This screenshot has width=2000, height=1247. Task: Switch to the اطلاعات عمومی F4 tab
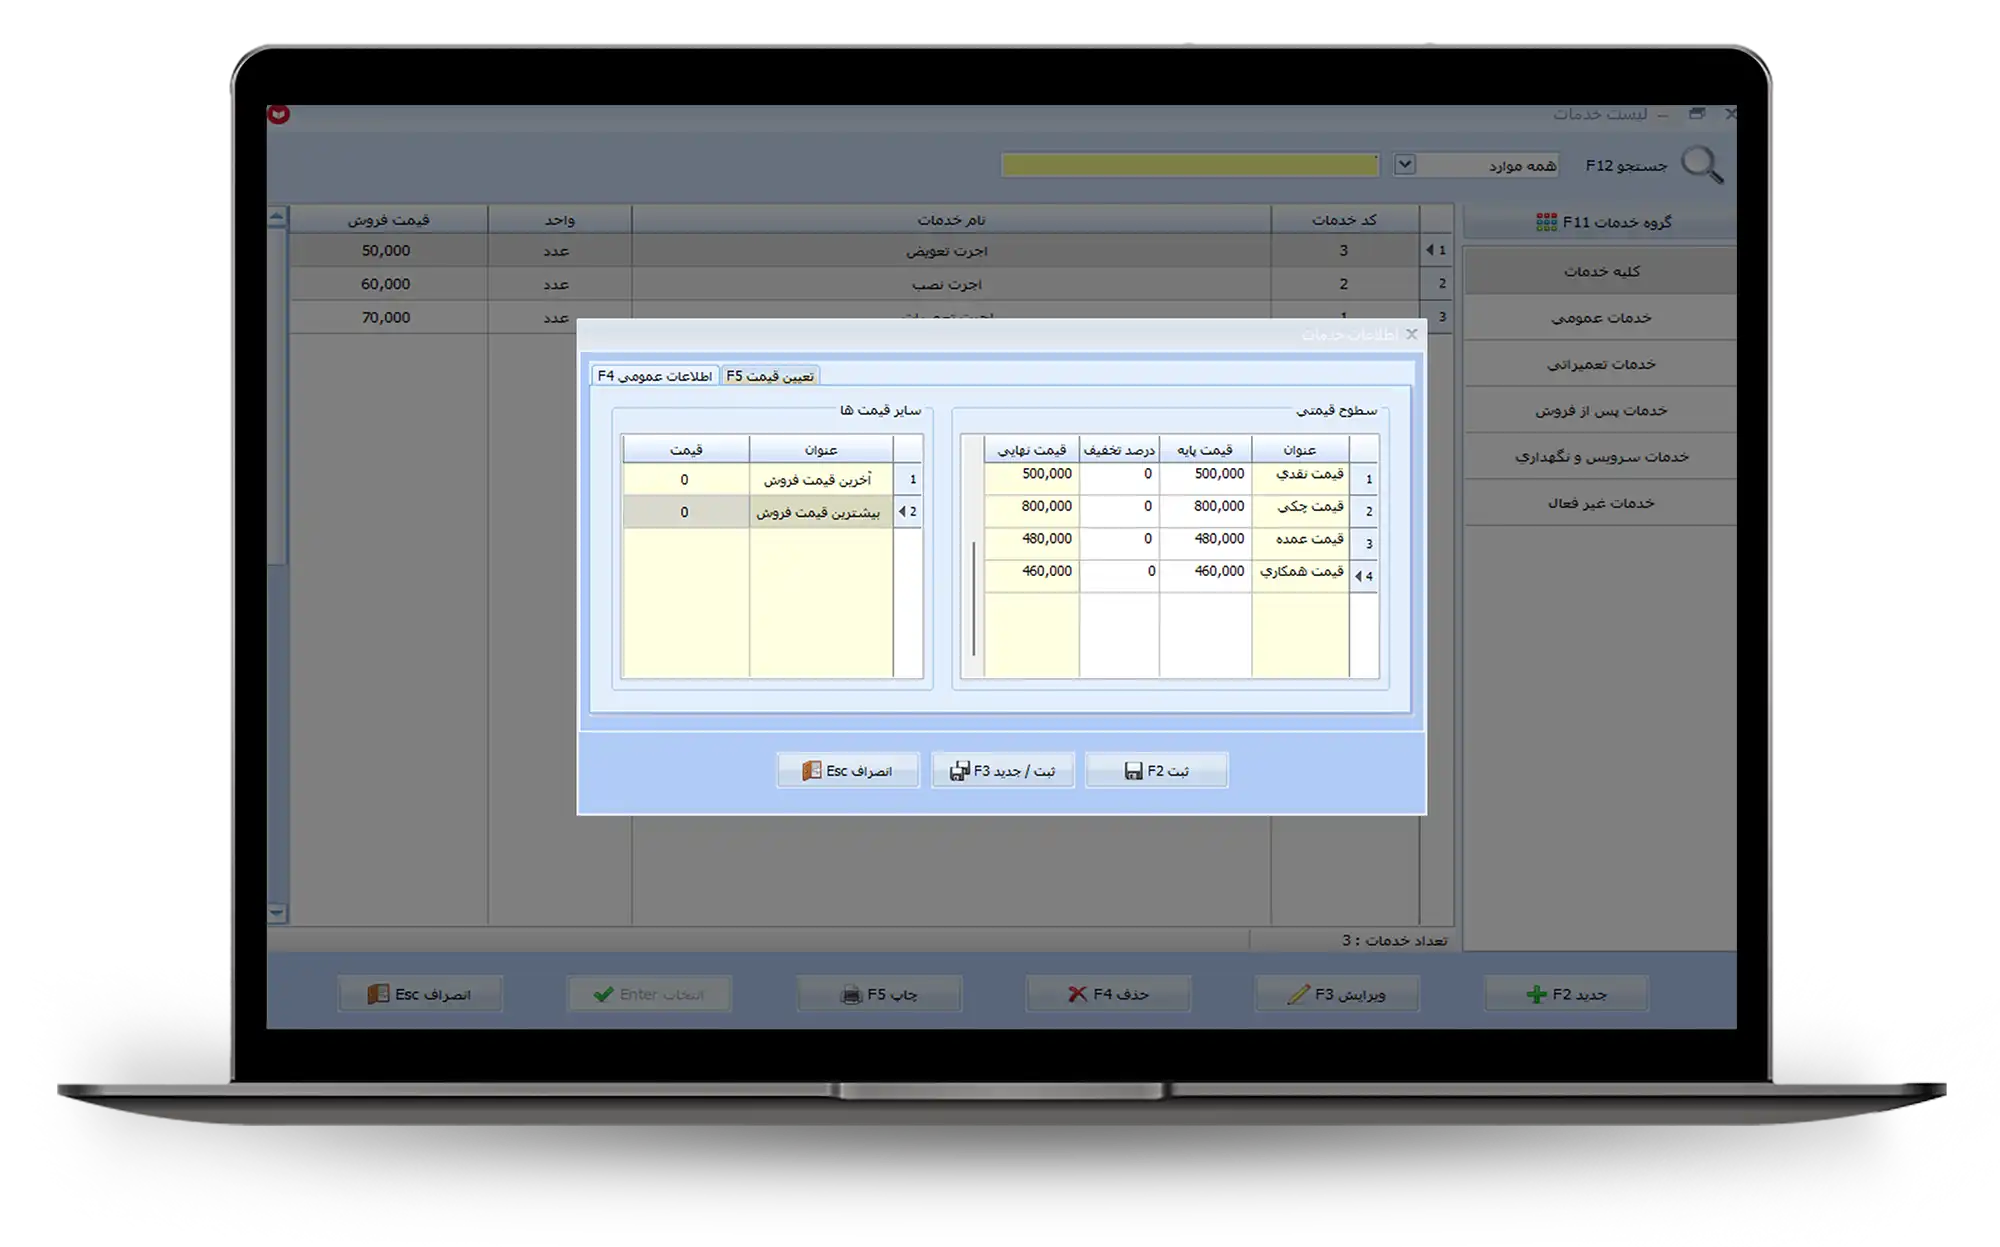pyautogui.click(x=655, y=376)
